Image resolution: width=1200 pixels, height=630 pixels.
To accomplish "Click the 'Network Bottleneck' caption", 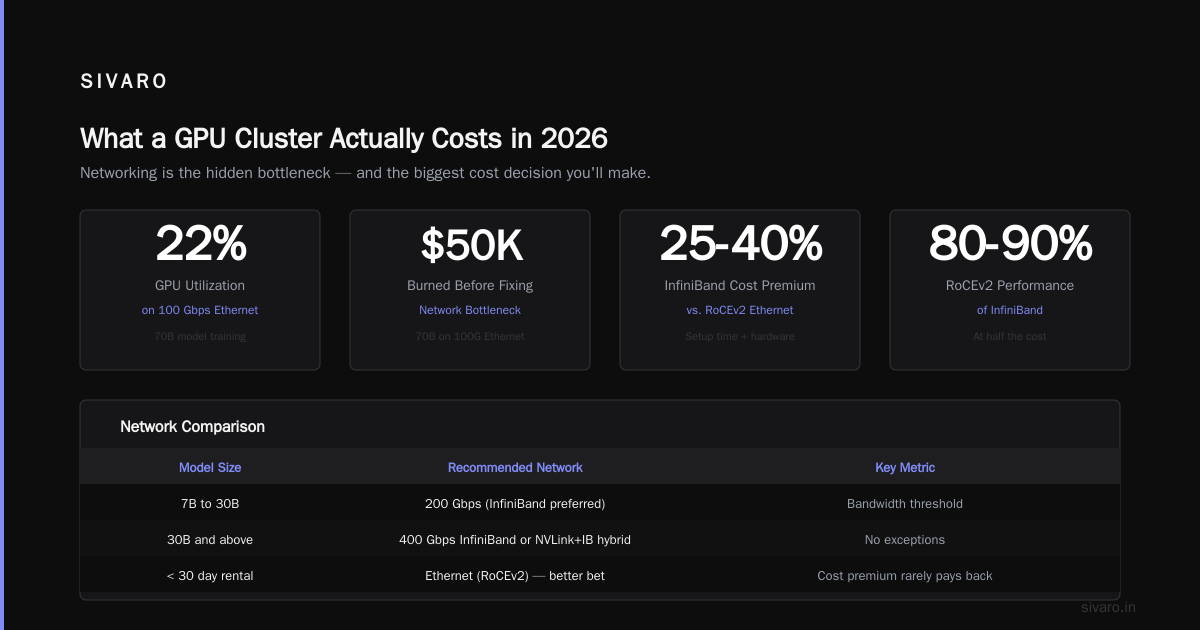I will click(470, 310).
